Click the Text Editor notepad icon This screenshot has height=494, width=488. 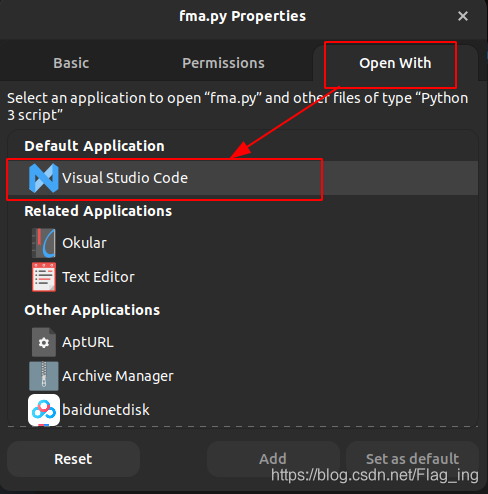(x=44, y=277)
